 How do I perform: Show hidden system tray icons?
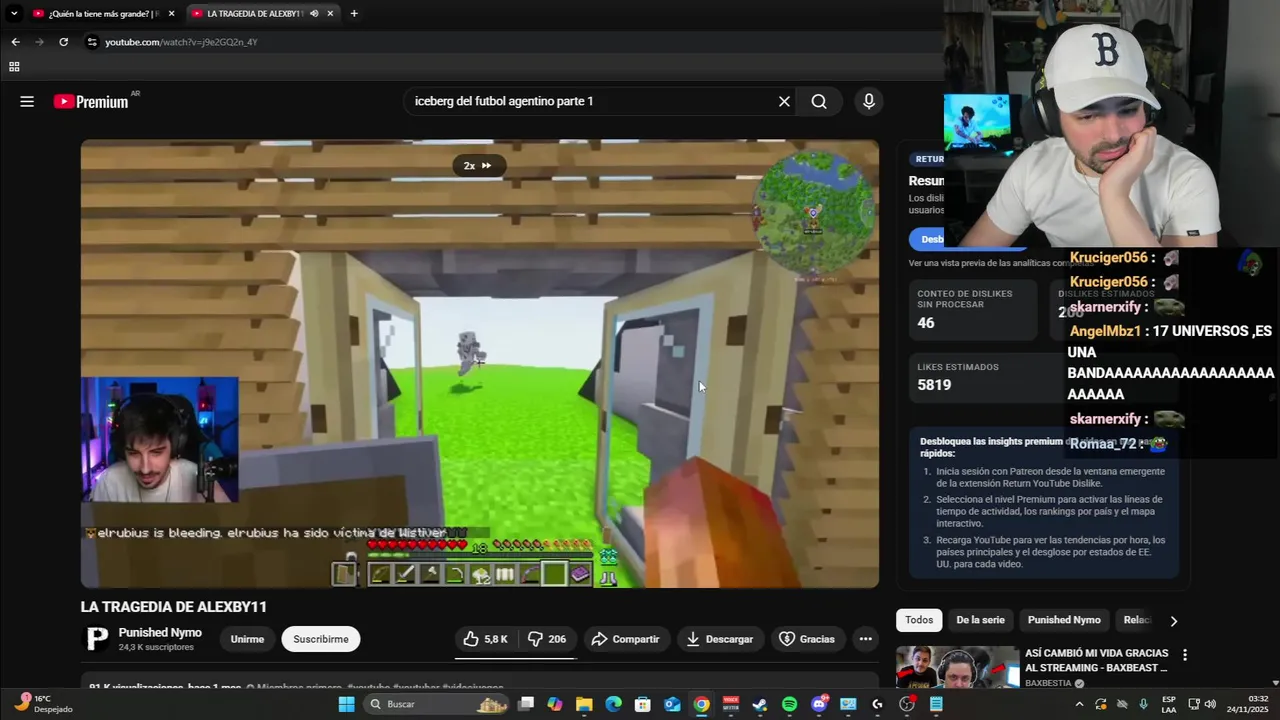point(1079,704)
